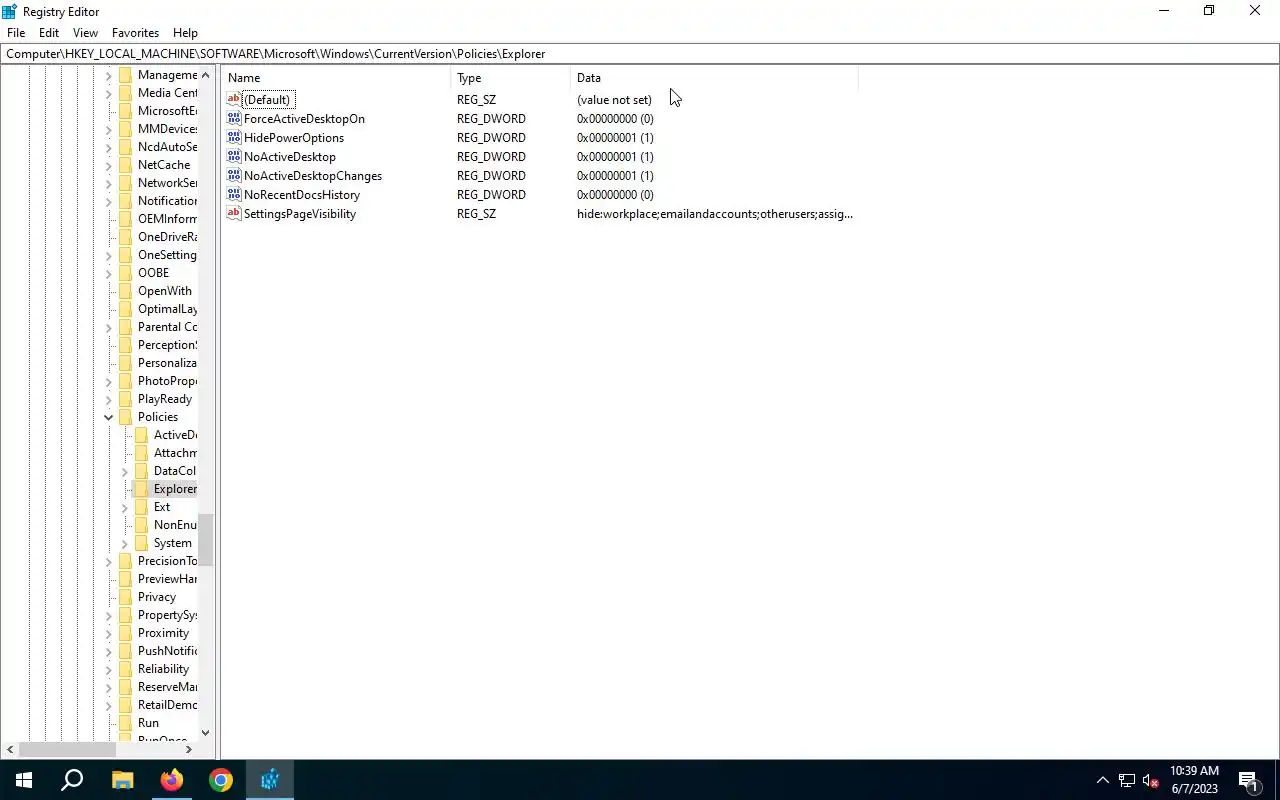This screenshot has width=1280, height=800.
Task: Click the OOBE key folder icon
Action: pos(125,273)
